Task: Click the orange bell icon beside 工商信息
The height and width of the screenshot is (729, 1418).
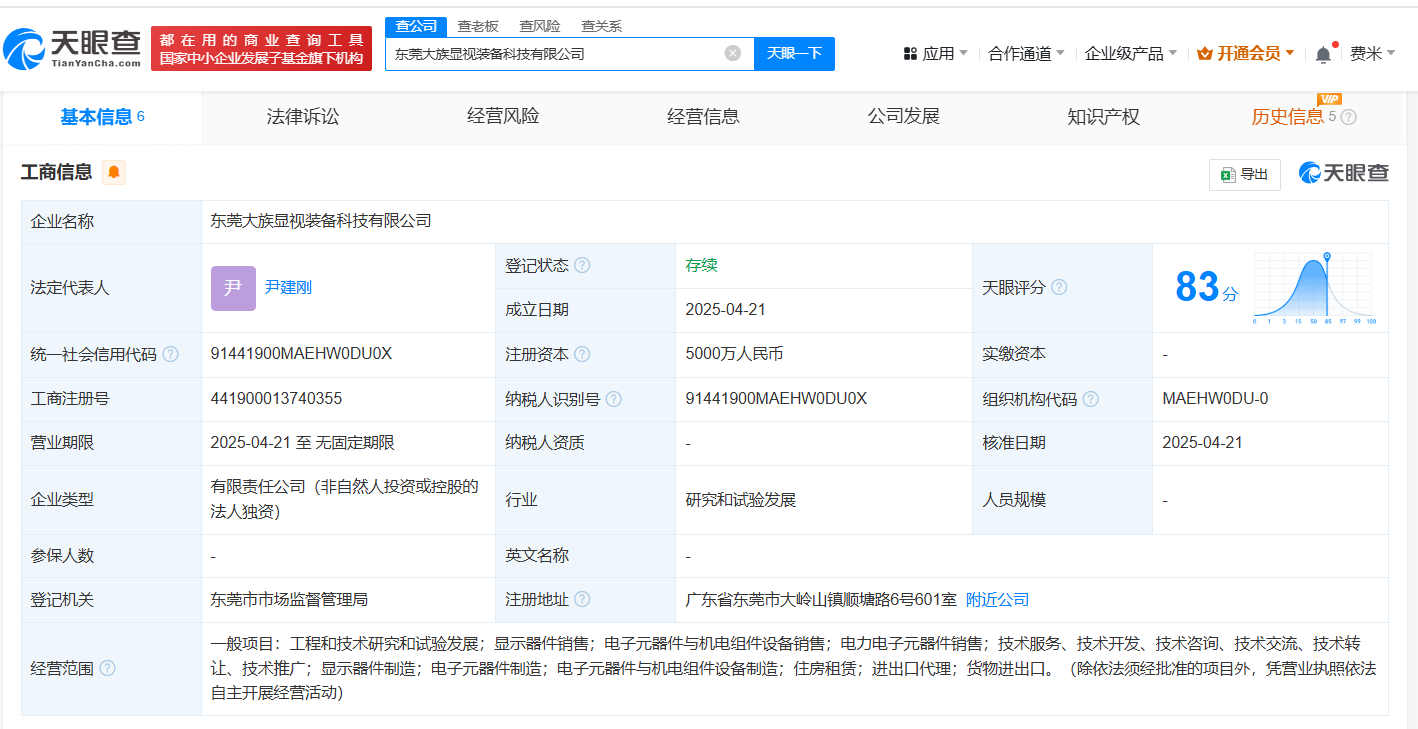Action: 112,172
